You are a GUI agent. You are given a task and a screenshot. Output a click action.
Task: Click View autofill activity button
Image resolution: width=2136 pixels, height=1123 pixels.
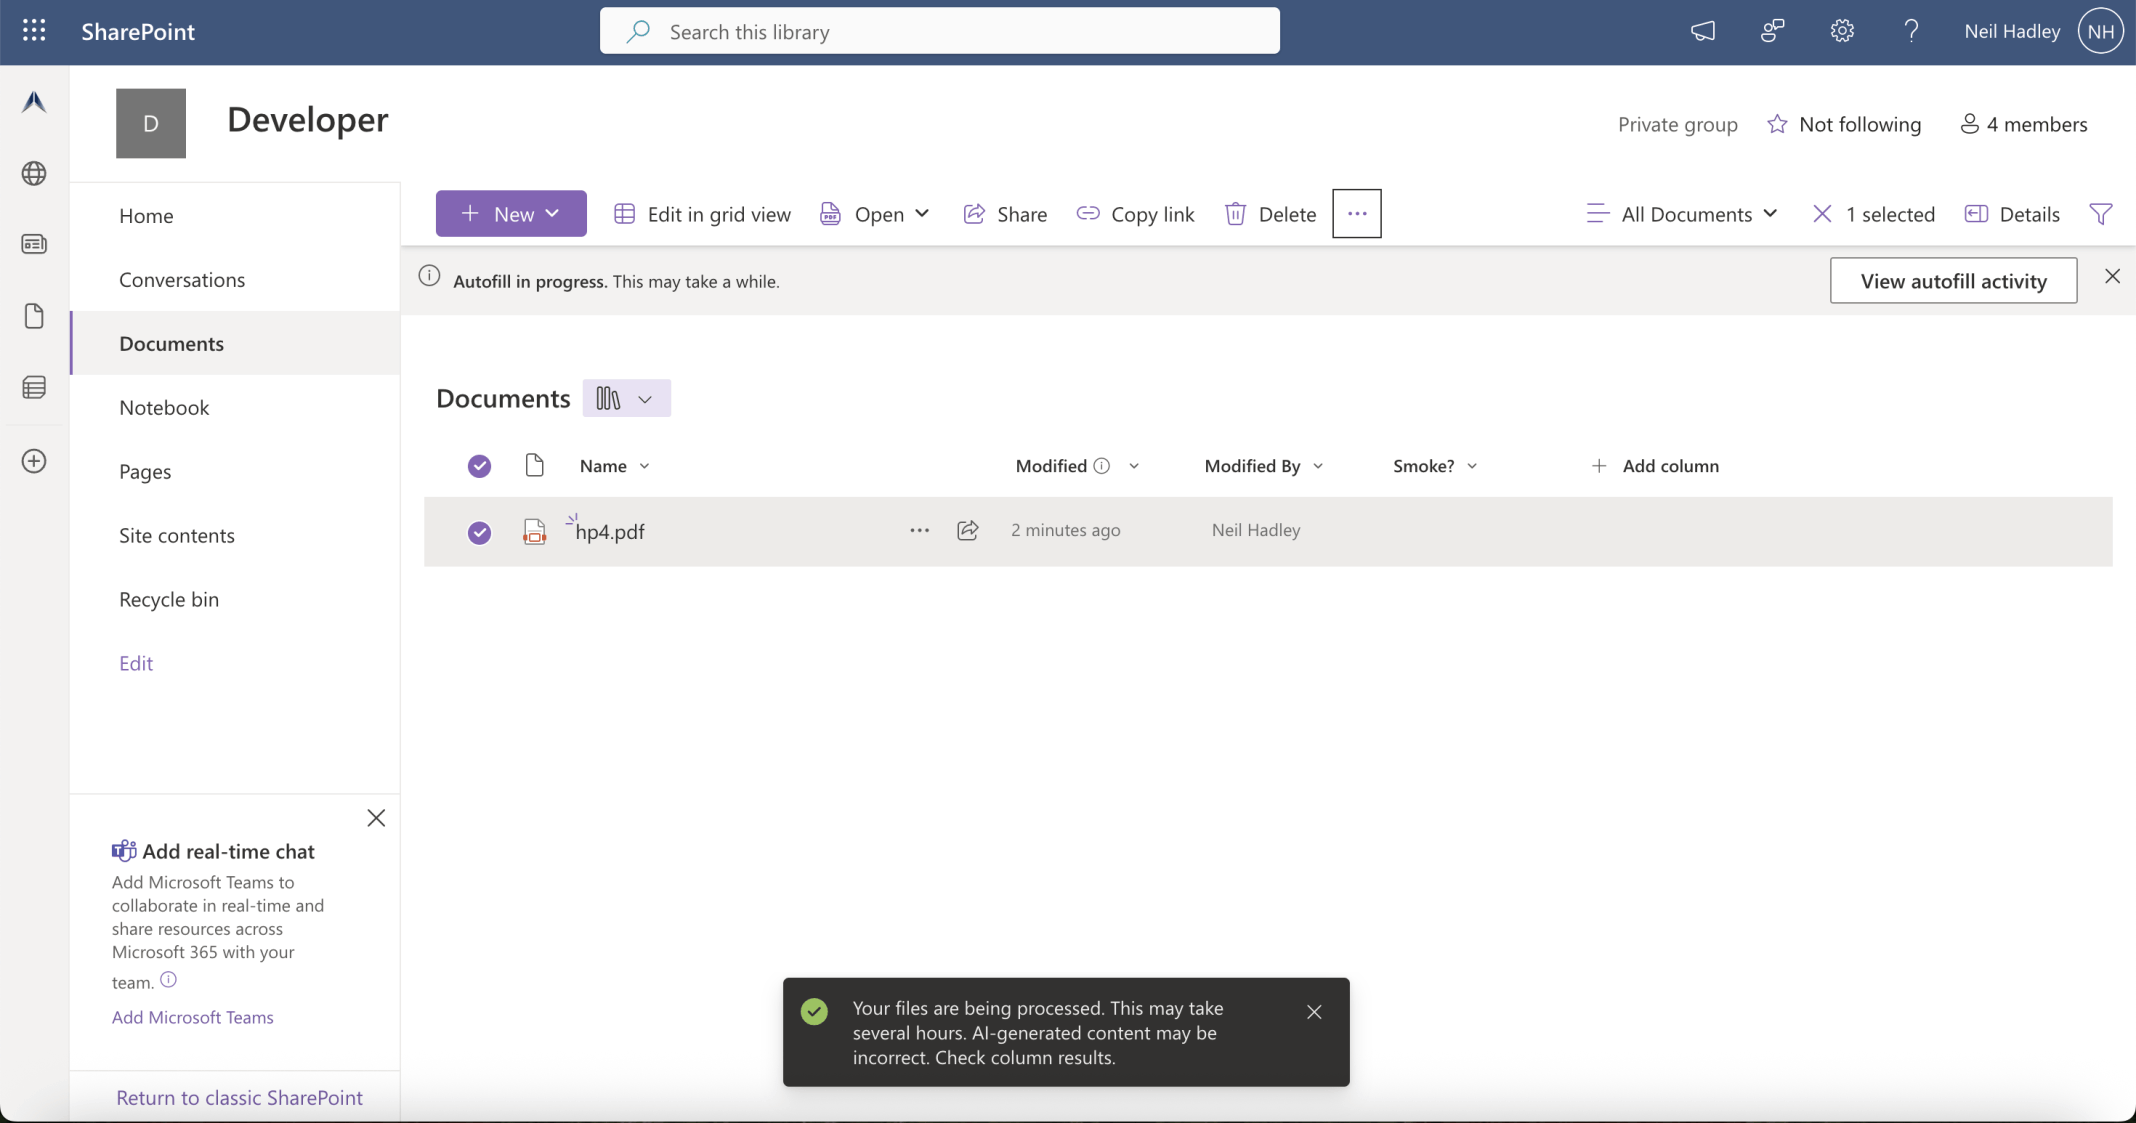click(1952, 281)
